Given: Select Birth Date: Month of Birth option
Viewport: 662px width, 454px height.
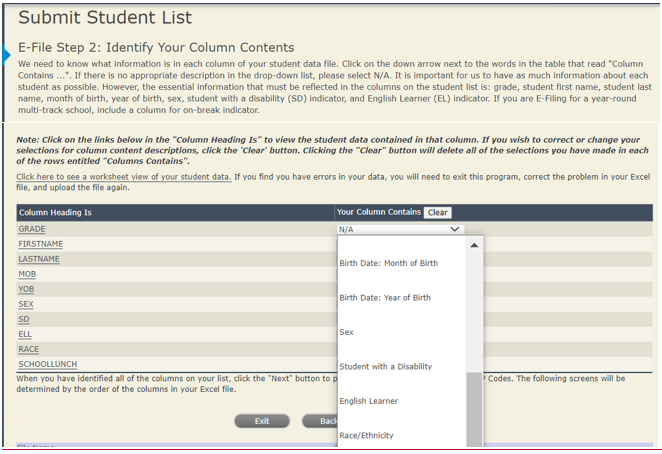Looking at the screenshot, I should click(389, 263).
